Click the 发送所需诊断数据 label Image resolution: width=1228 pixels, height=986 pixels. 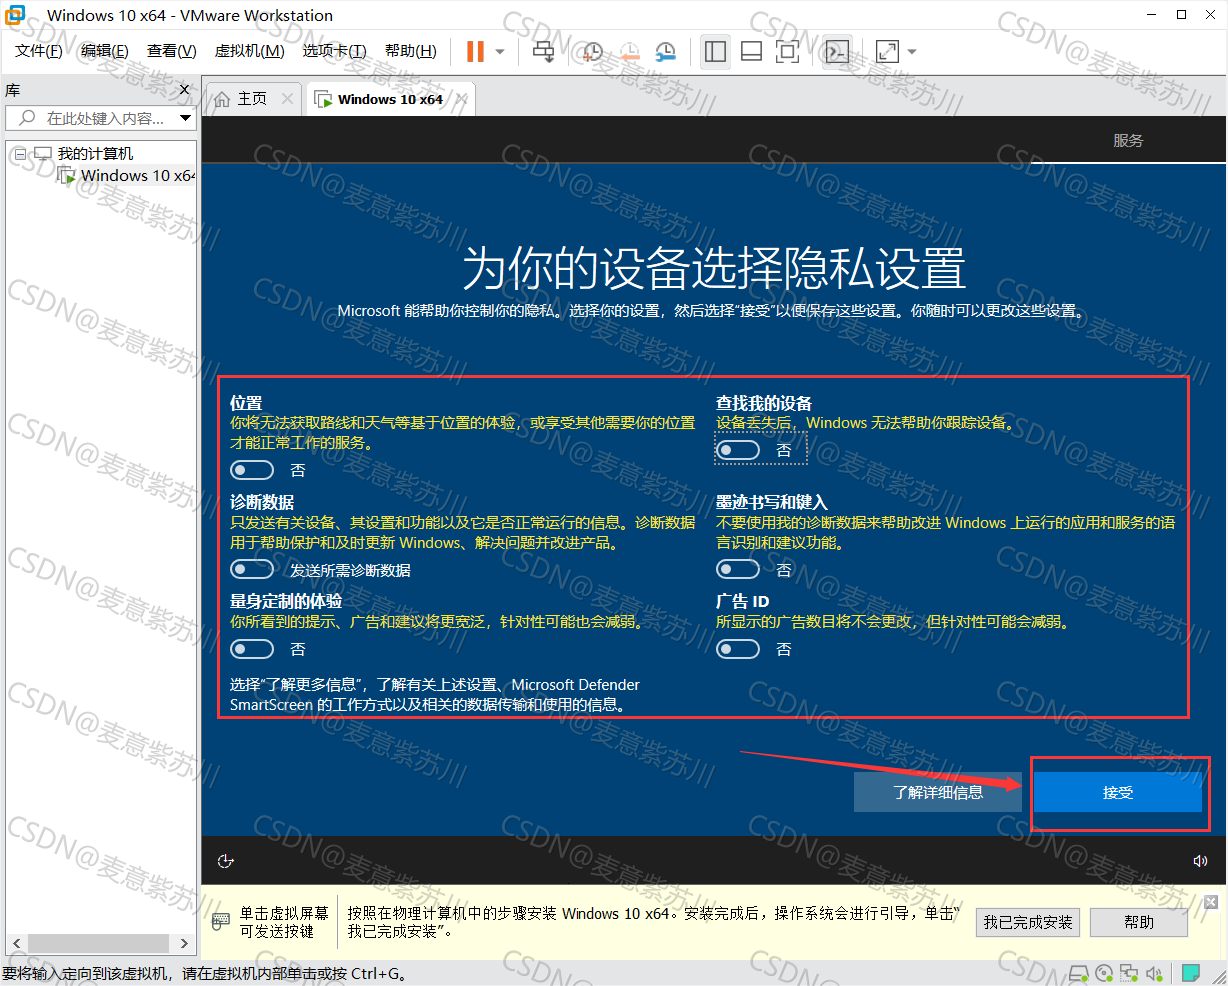click(x=350, y=570)
